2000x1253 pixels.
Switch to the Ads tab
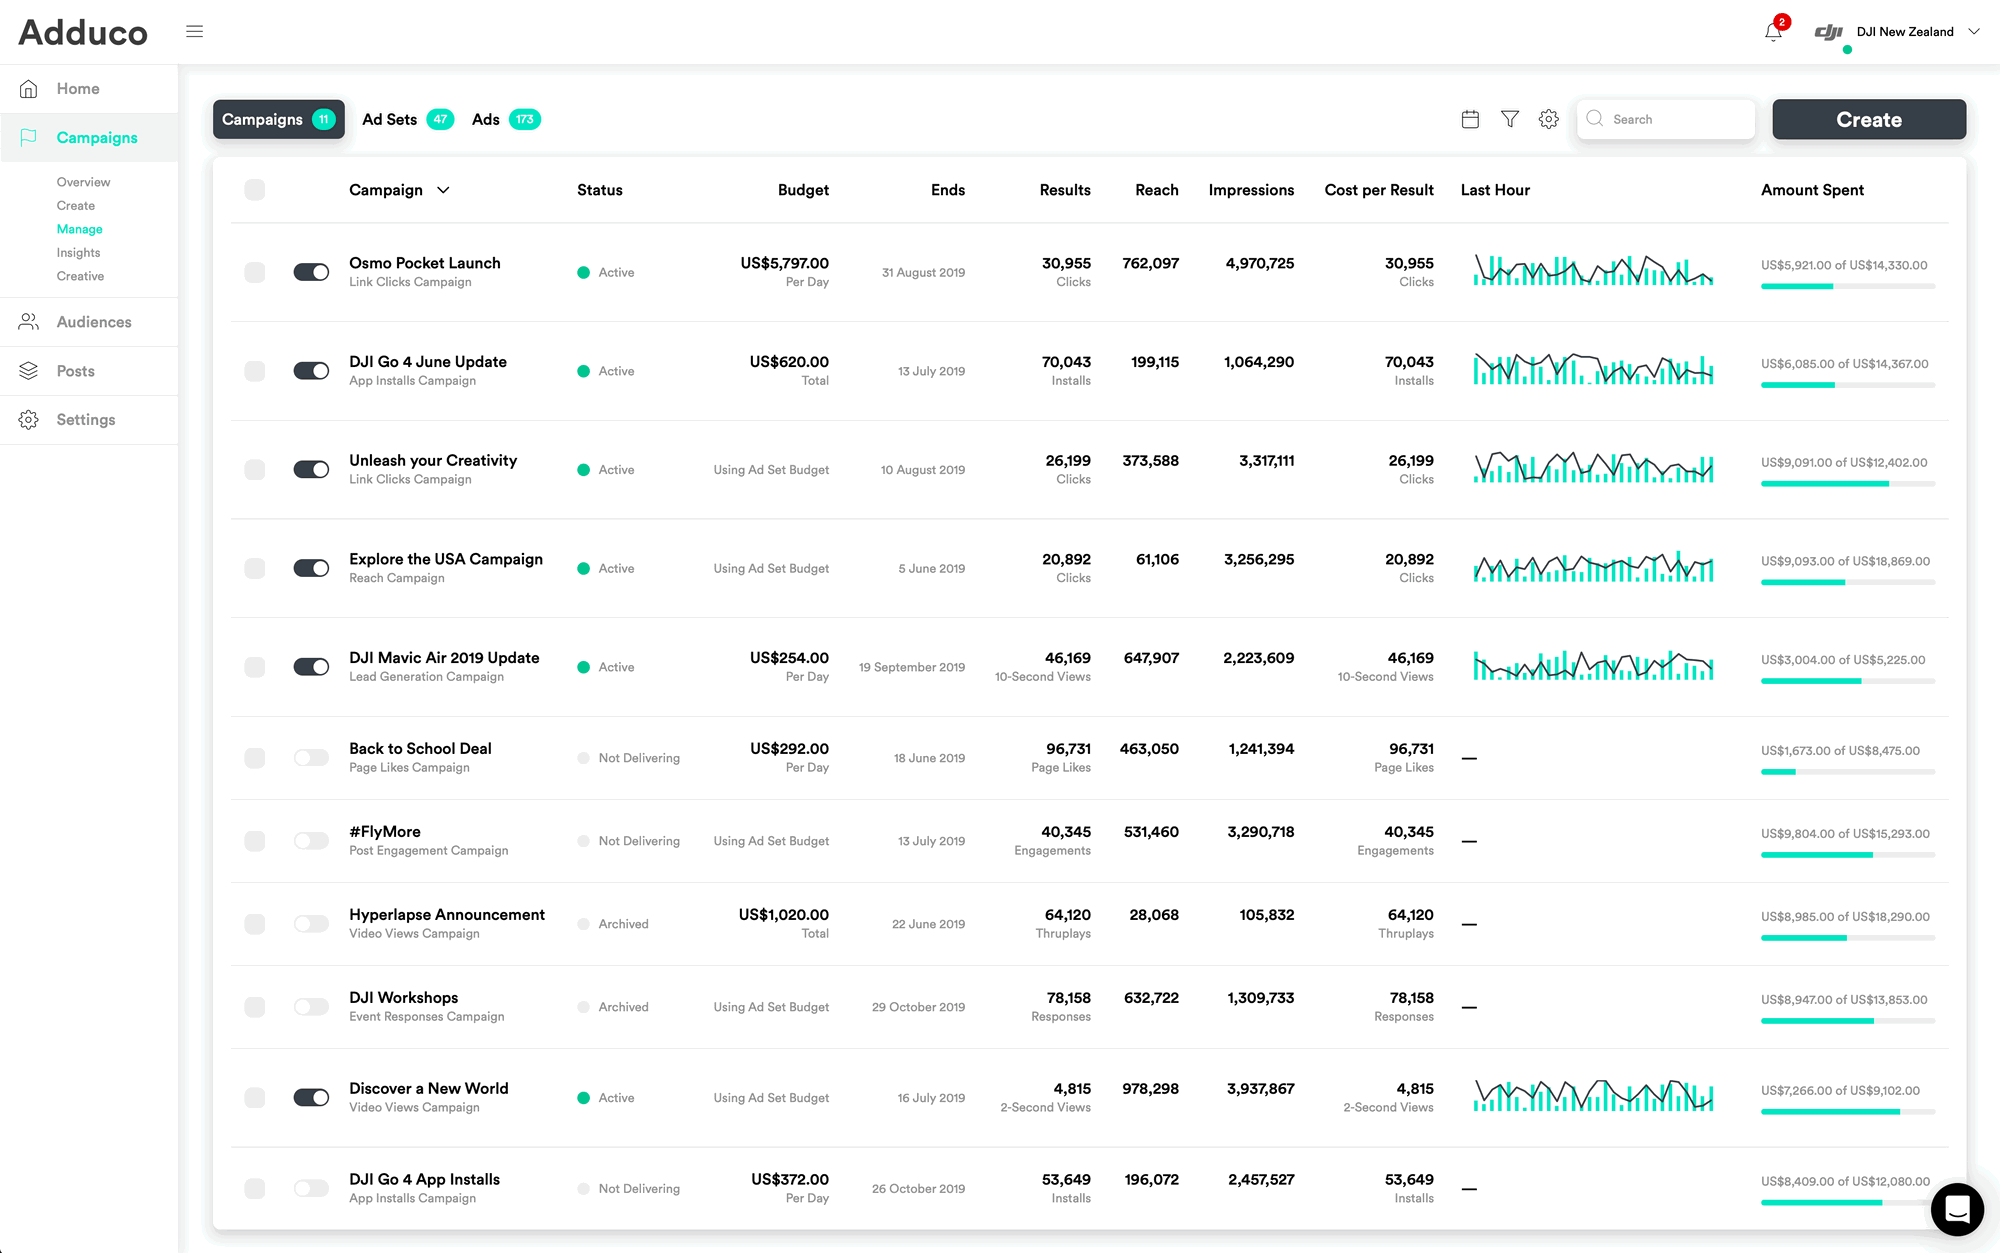pos(506,119)
